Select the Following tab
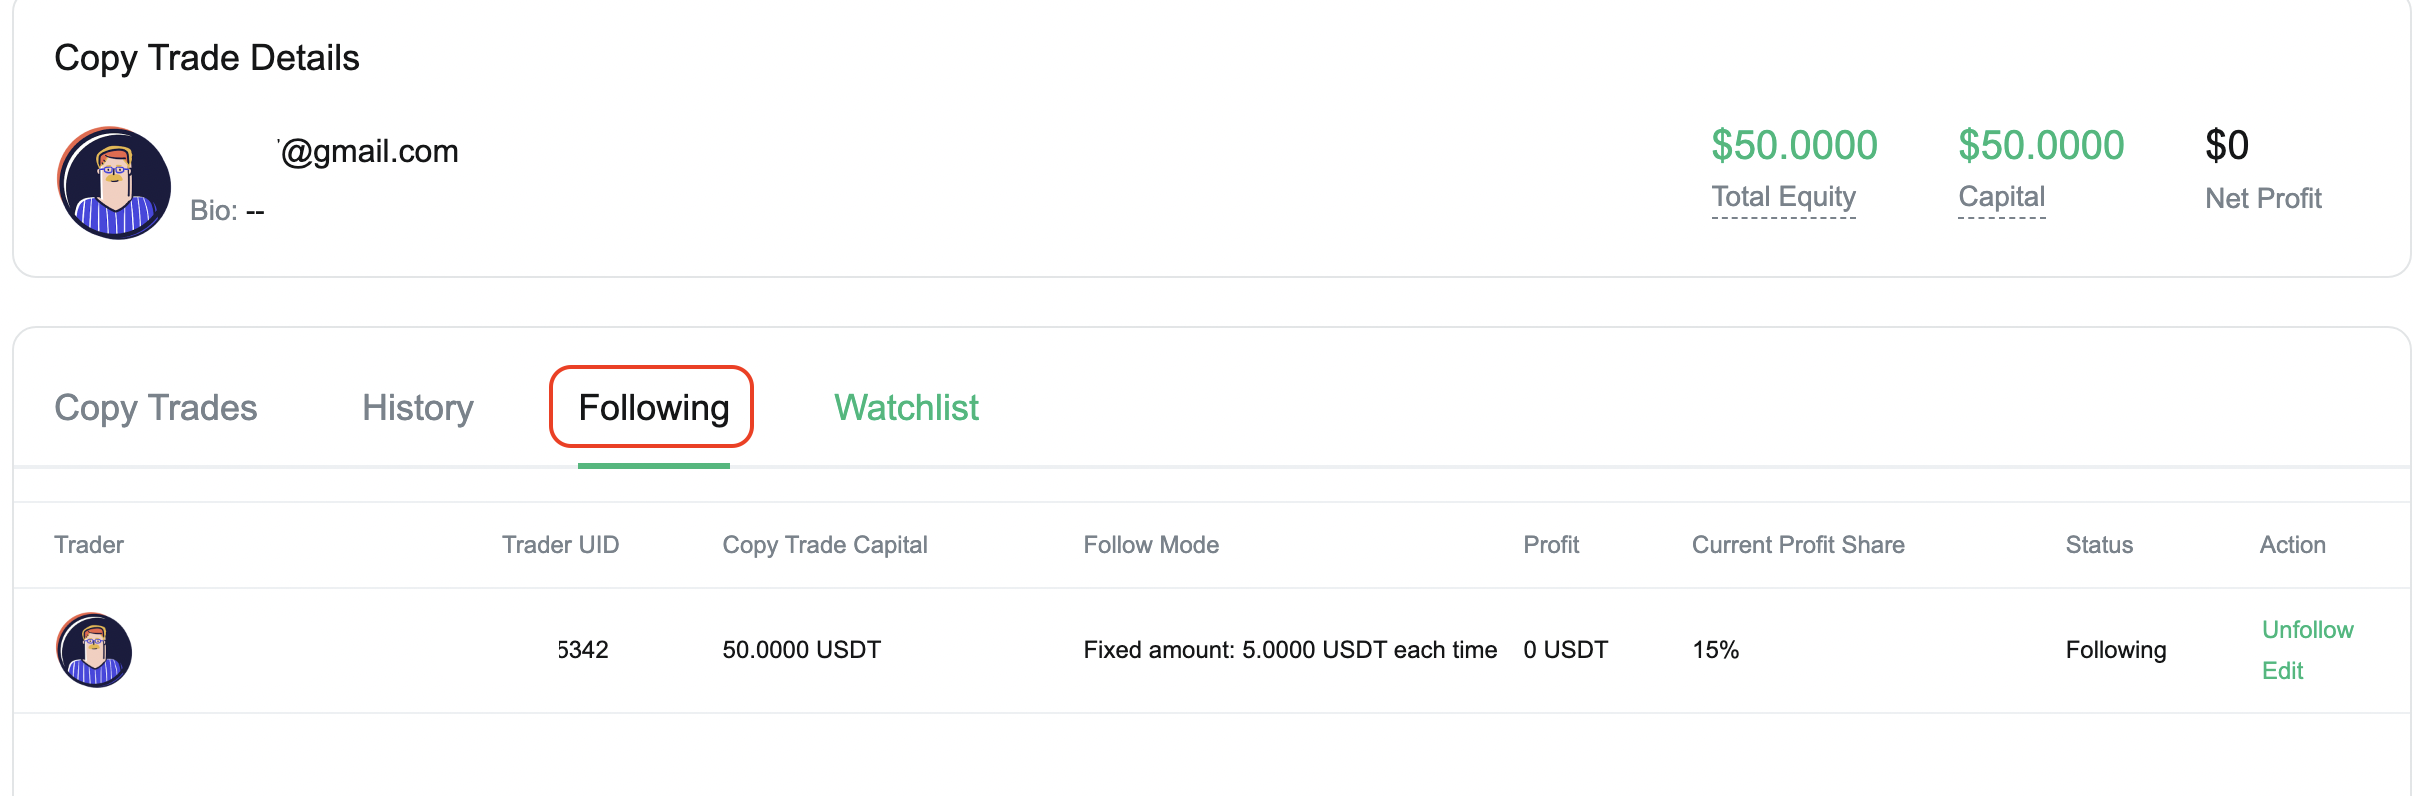Image resolution: width=2414 pixels, height=796 pixels. coord(653,408)
